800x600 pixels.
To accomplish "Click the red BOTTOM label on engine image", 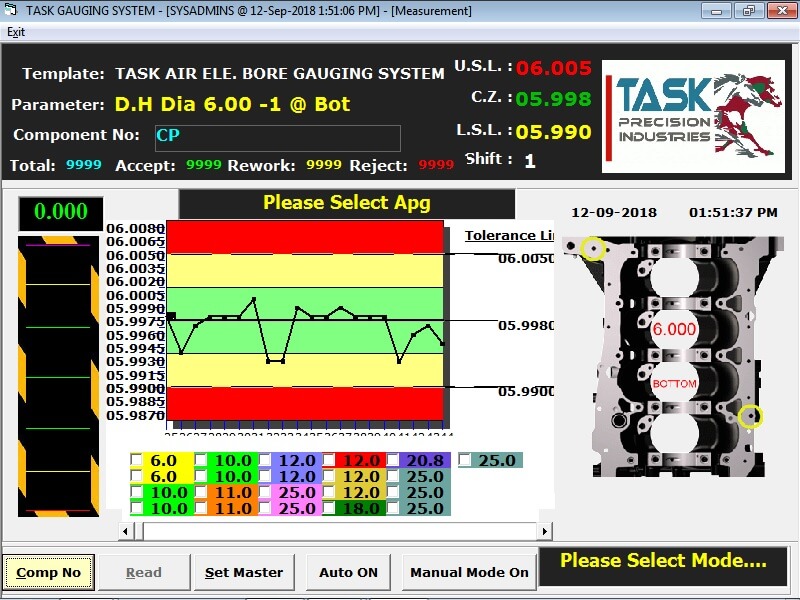I will [x=674, y=384].
